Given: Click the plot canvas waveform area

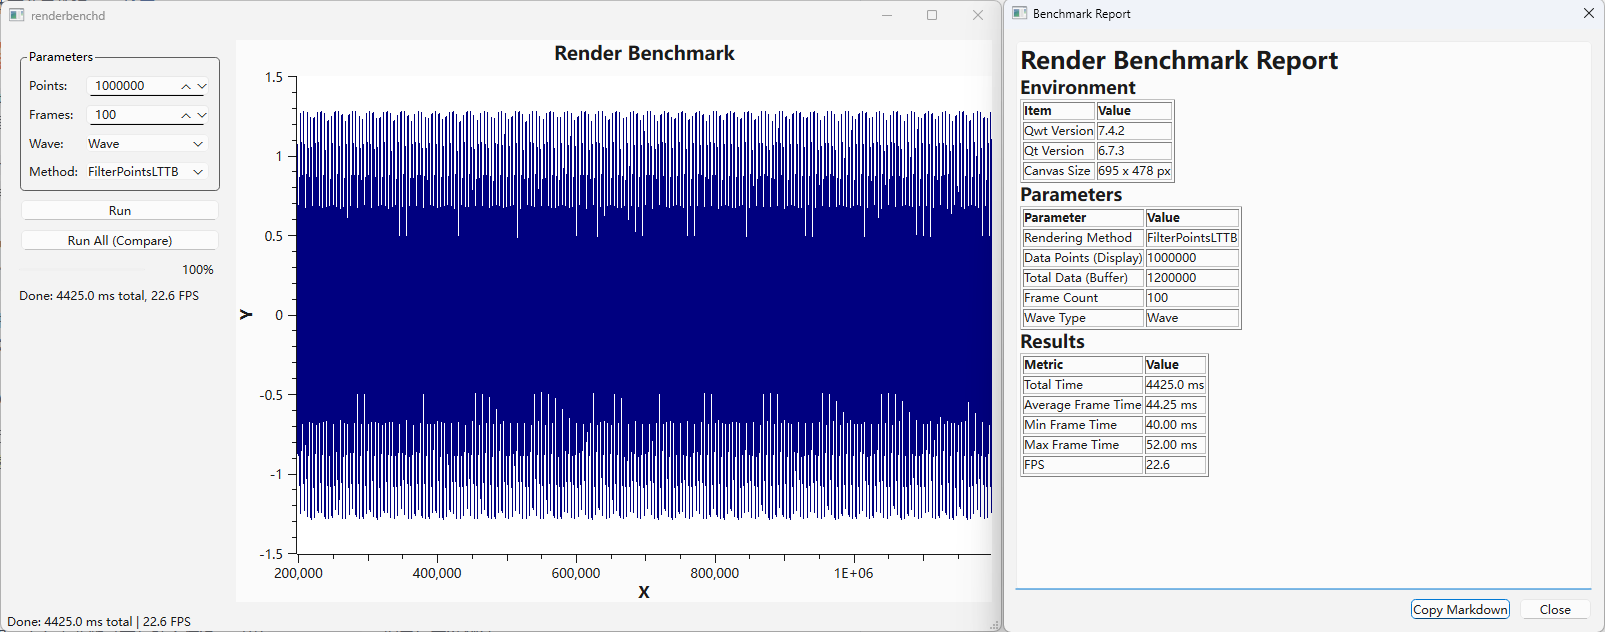Looking at the screenshot, I should (645, 315).
